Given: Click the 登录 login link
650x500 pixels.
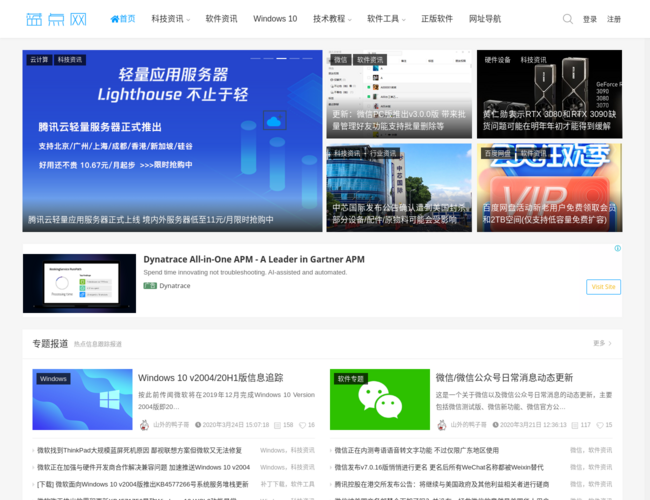Looking at the screenshot, I should [589, 19].
